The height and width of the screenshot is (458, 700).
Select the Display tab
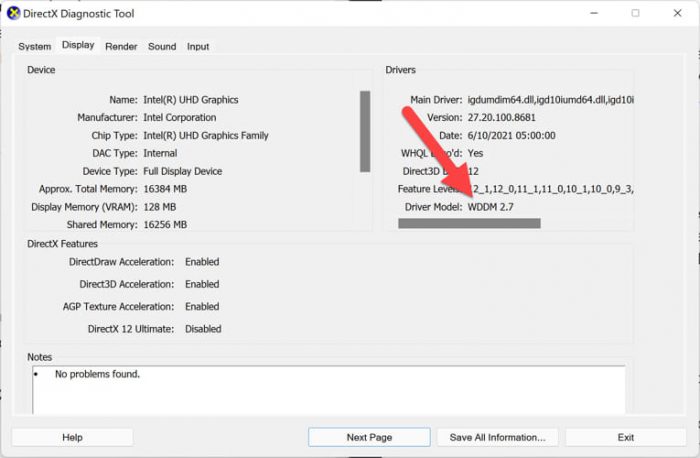click(x=78, y=45)
